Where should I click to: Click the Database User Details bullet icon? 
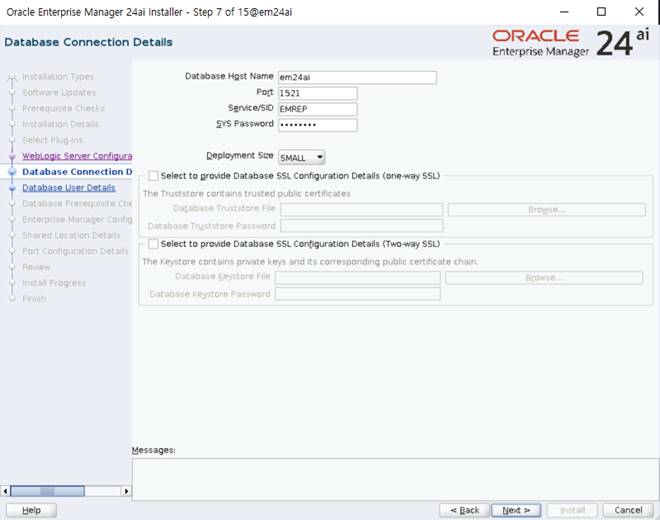tap(12, 188)
